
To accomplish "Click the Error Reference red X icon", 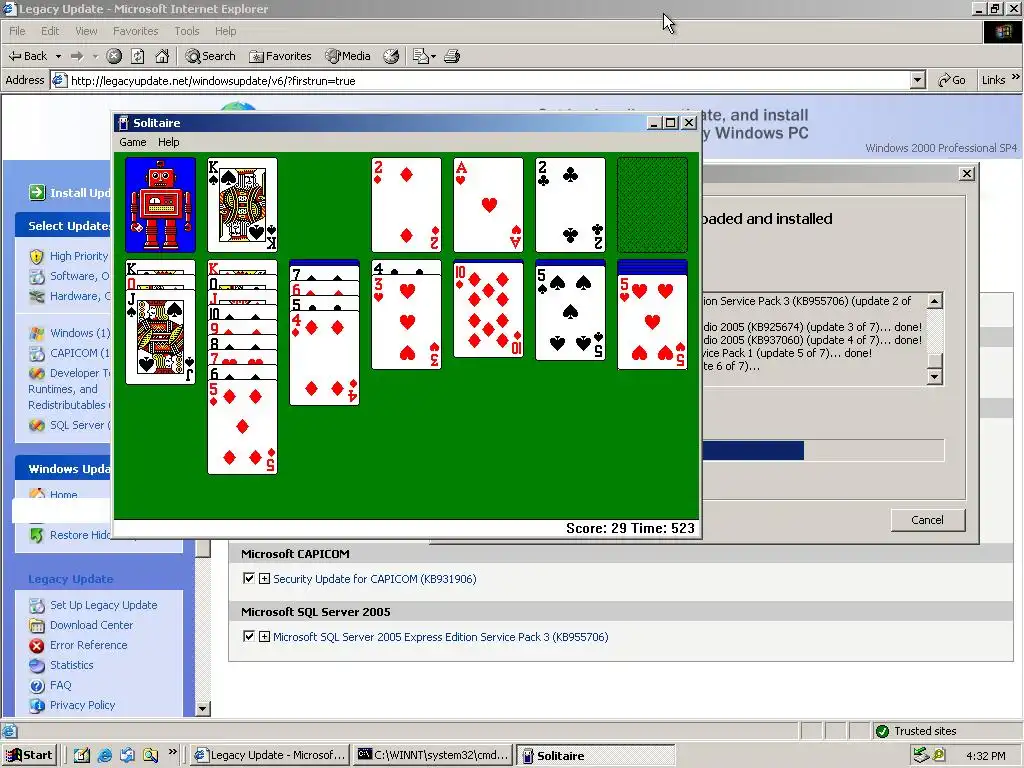I will point(37,645).
